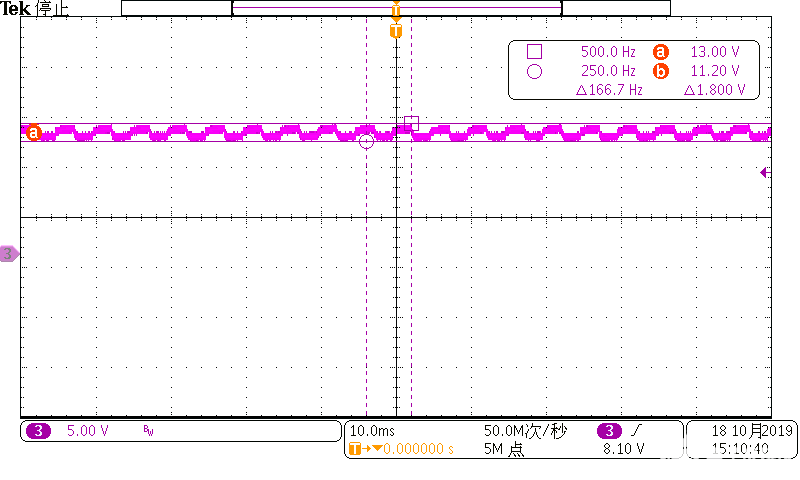Click the bandwidth limit Bw icon
800x480 pixels.
pyautogui.click(x=148, y=431)
